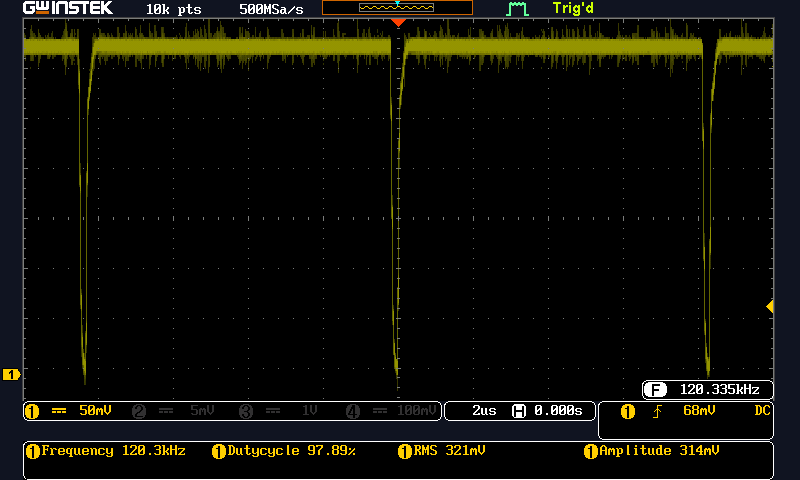The image size is (800, 480).
Task: Select the channel 3 indicator
Action: [x=246, y=411]
